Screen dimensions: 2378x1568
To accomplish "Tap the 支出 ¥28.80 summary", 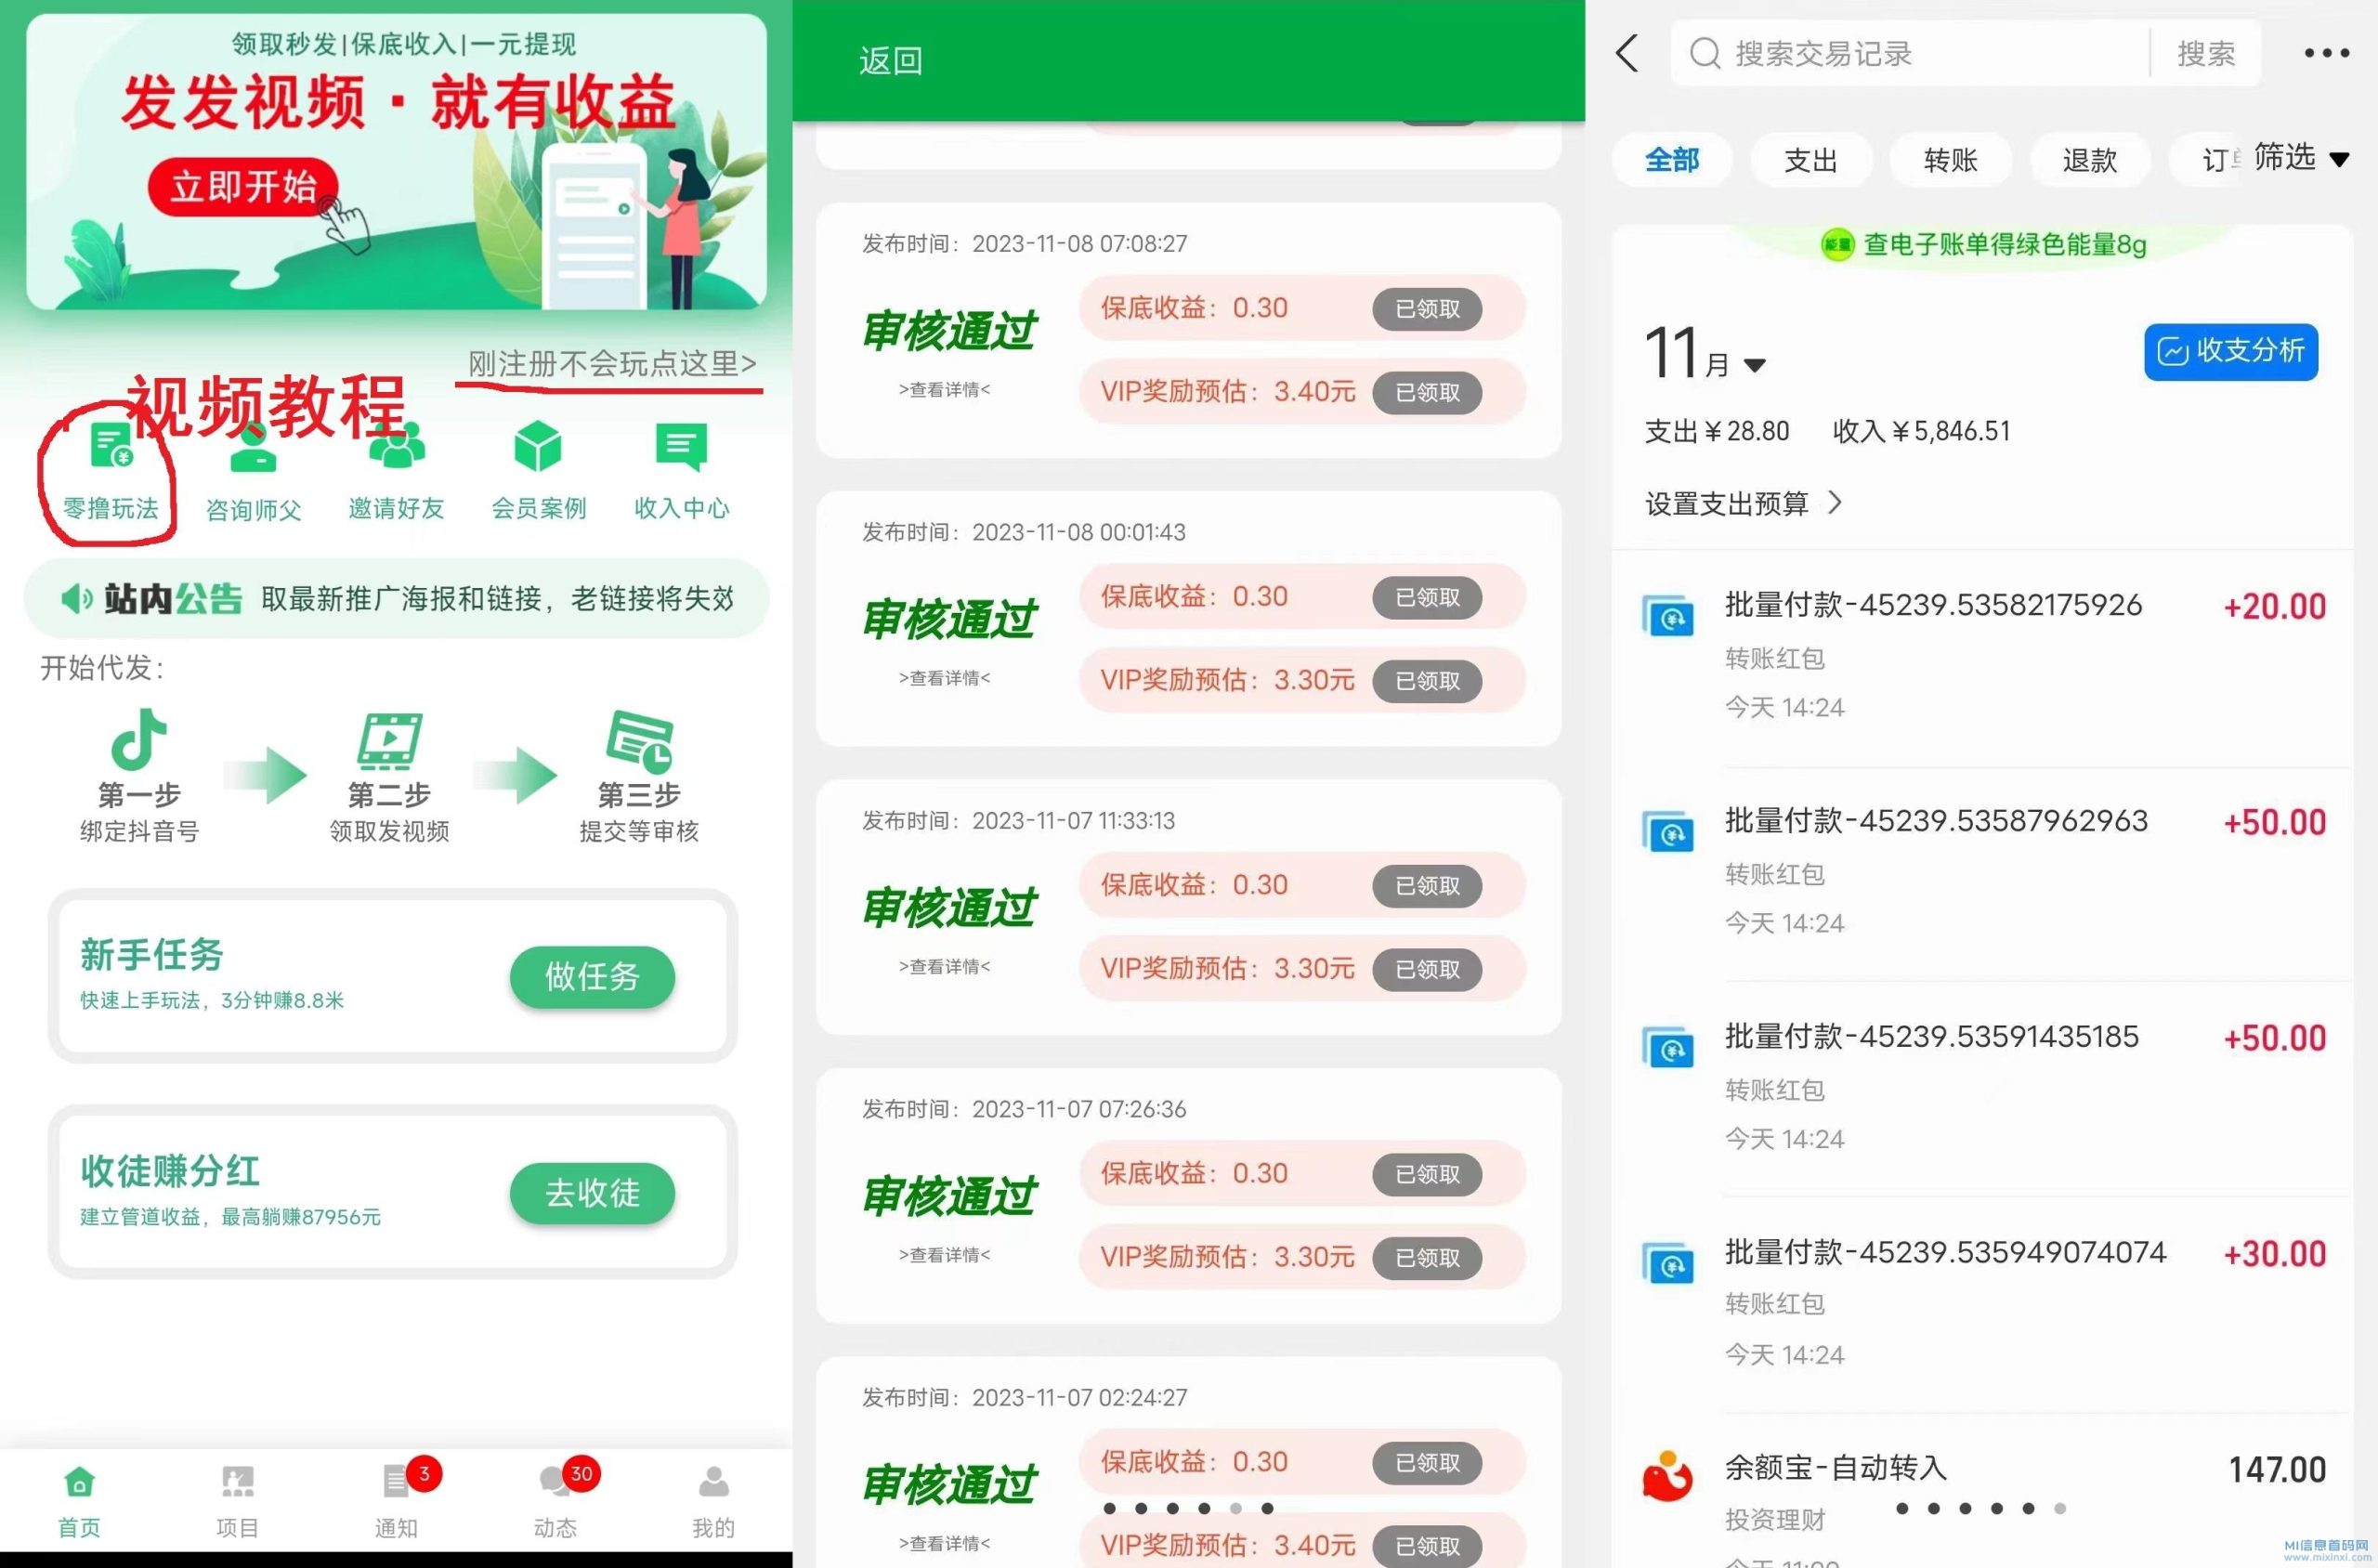I will point(1717,432).
